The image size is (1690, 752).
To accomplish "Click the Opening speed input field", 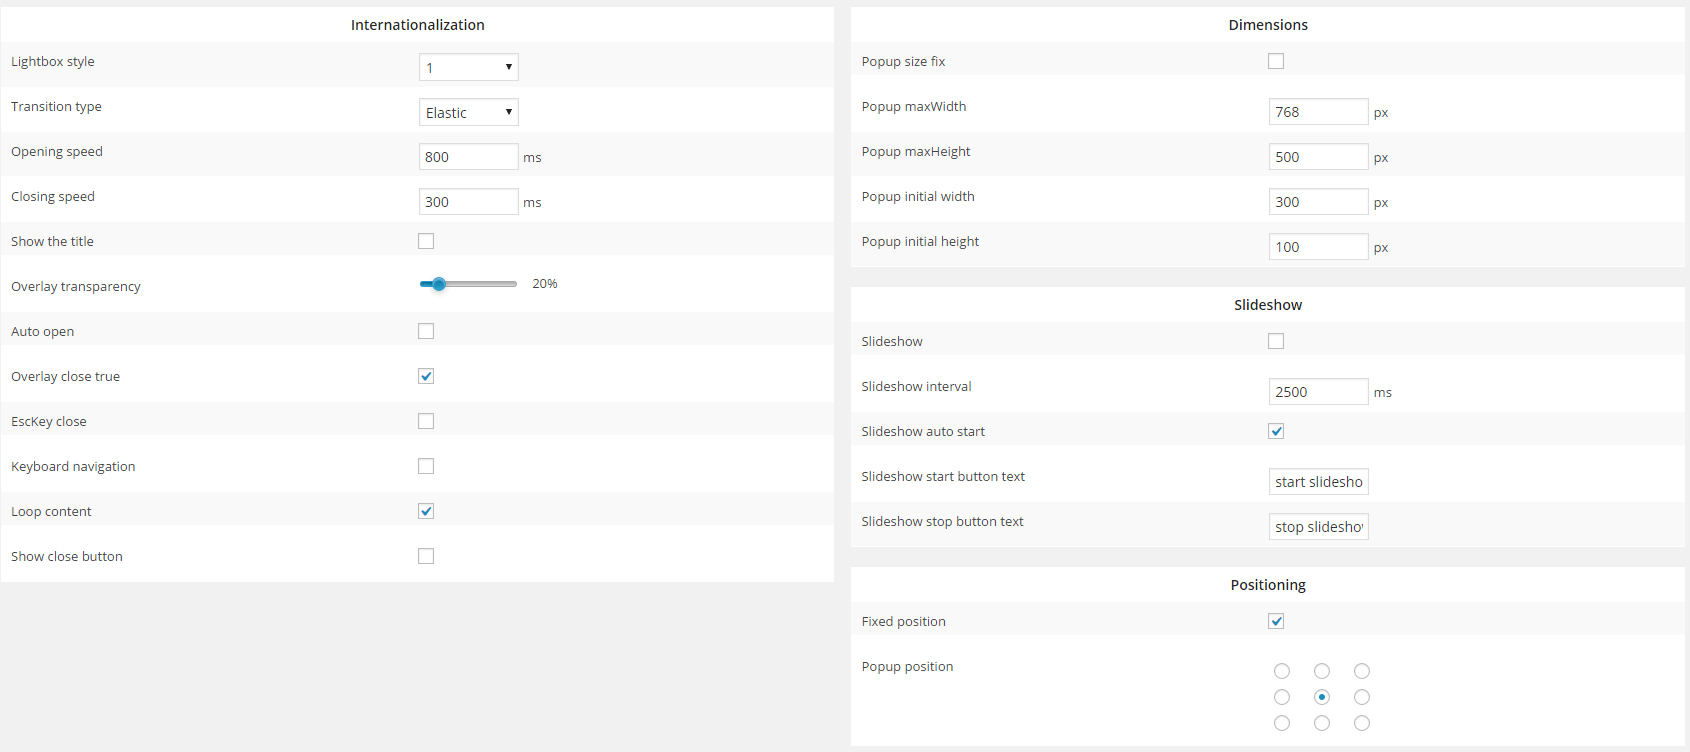I will [x=468, y=157].
